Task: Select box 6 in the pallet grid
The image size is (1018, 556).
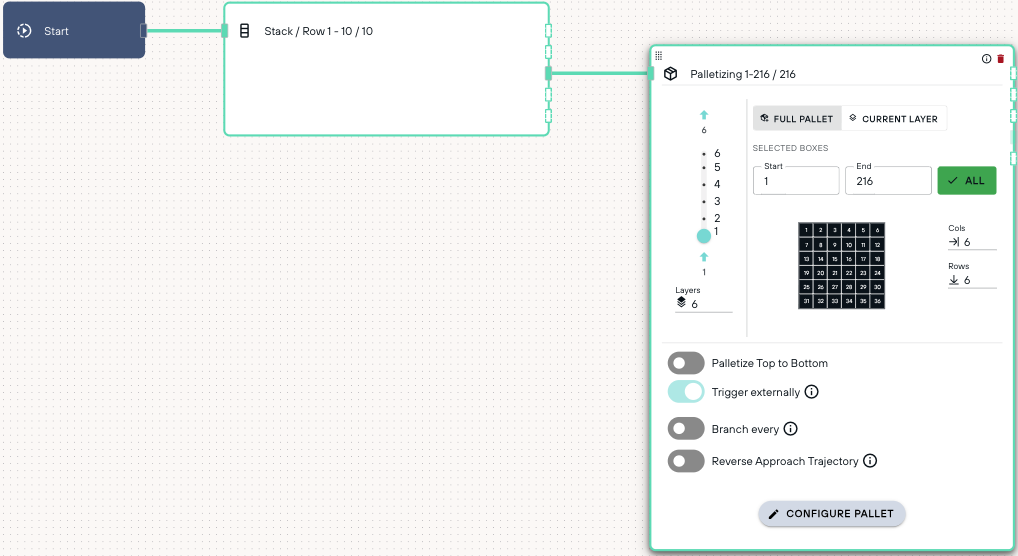Action: click(877, 230)
